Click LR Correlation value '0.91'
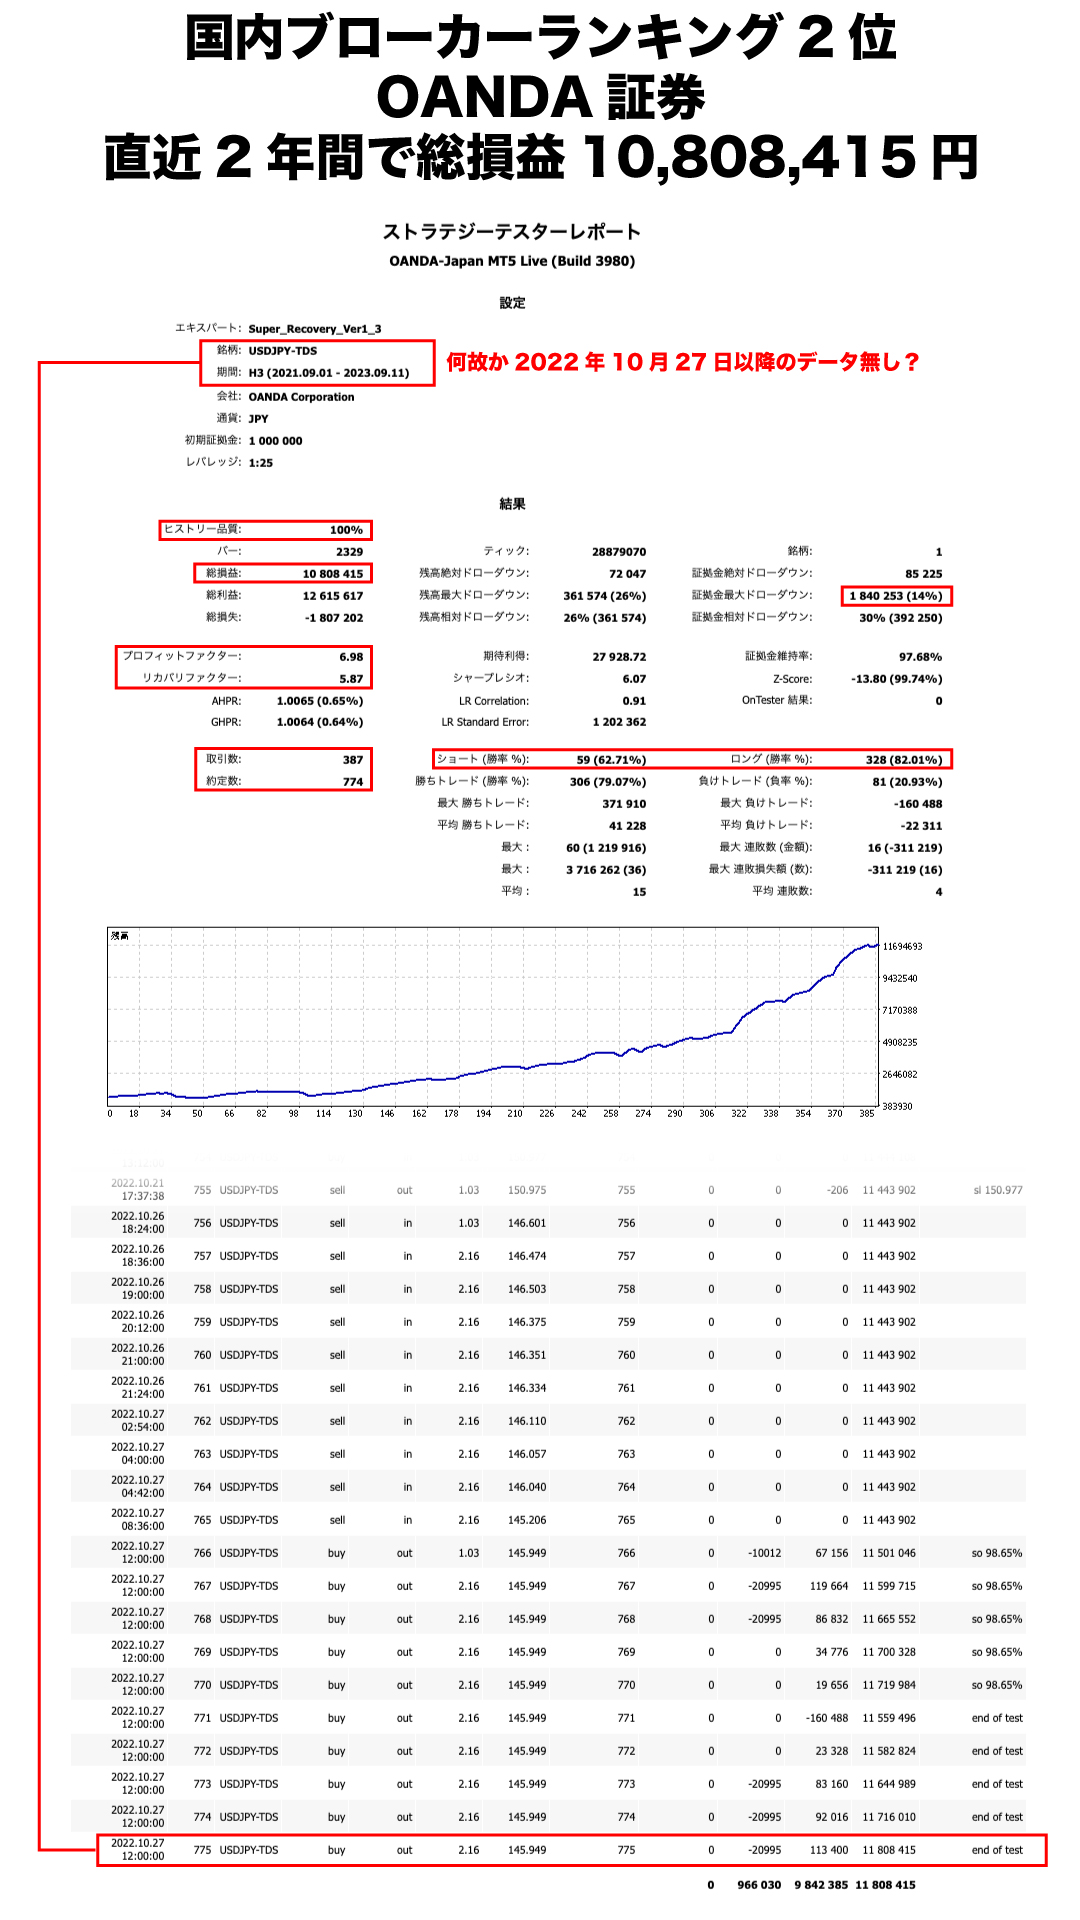The image size is (1080, 1920). click(634, 701)
